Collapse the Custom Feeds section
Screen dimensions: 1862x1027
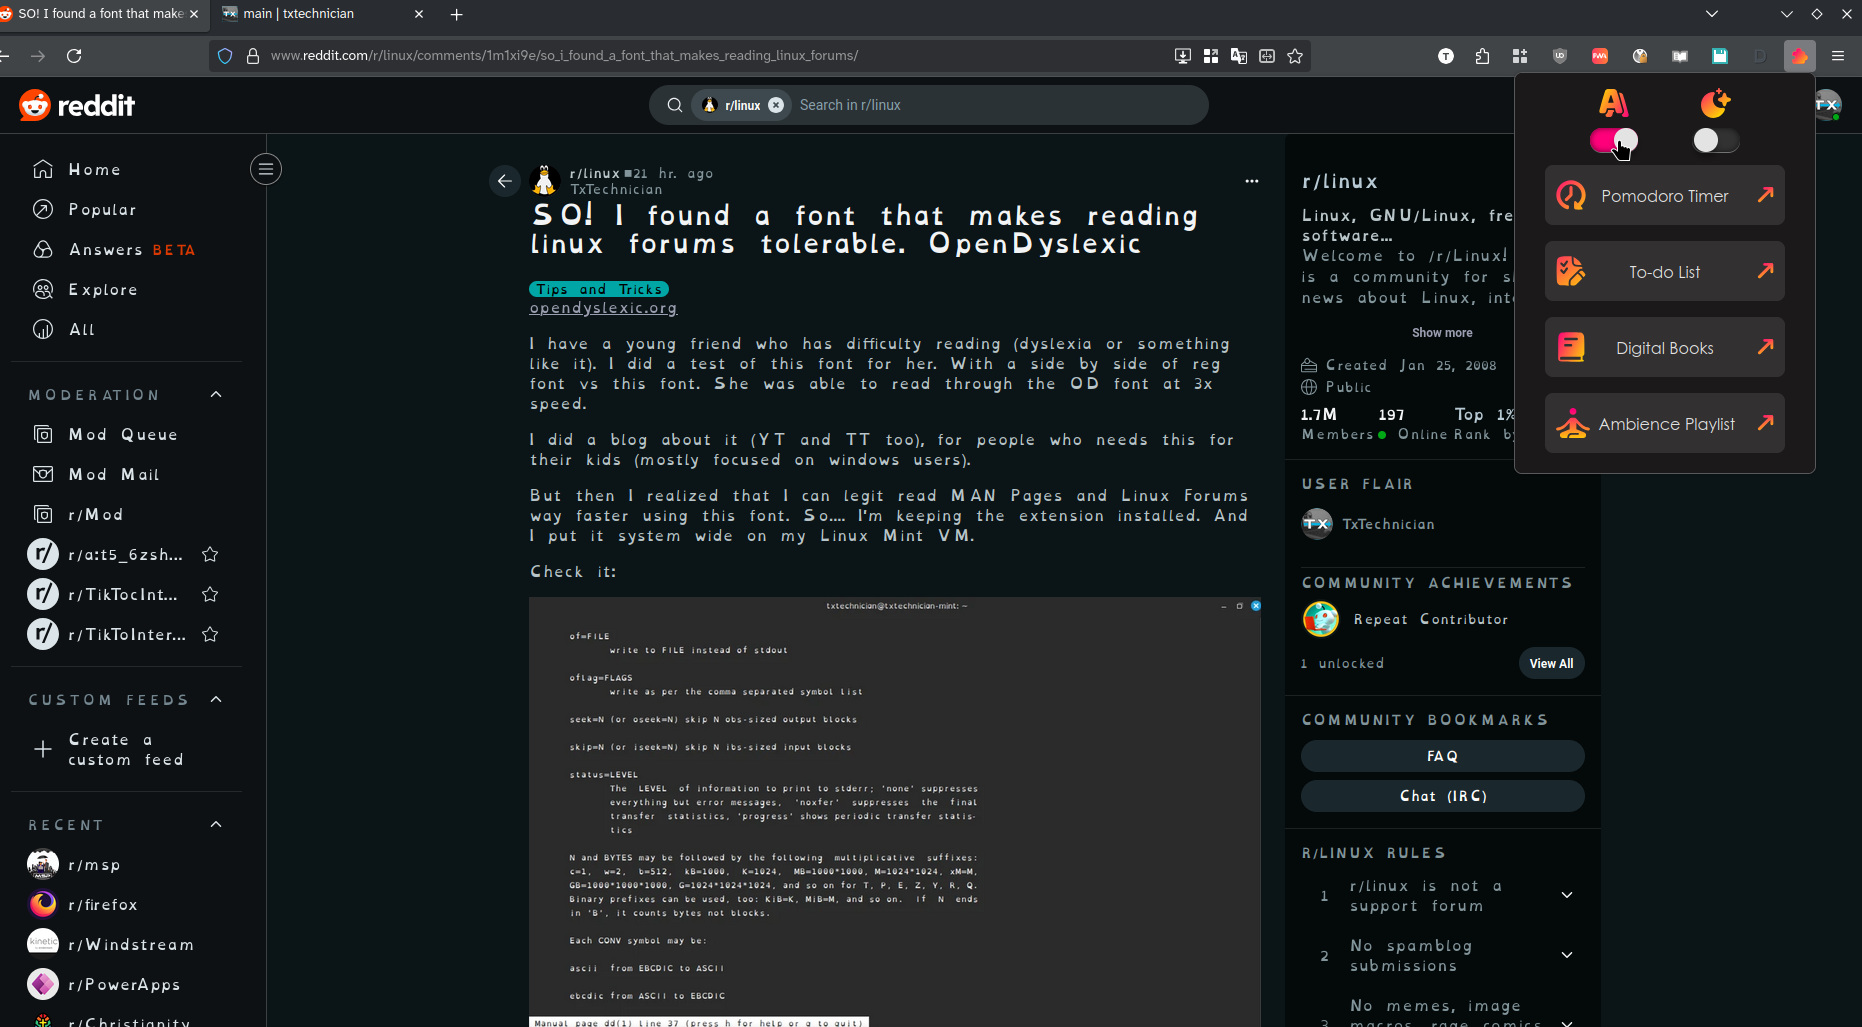216,699
